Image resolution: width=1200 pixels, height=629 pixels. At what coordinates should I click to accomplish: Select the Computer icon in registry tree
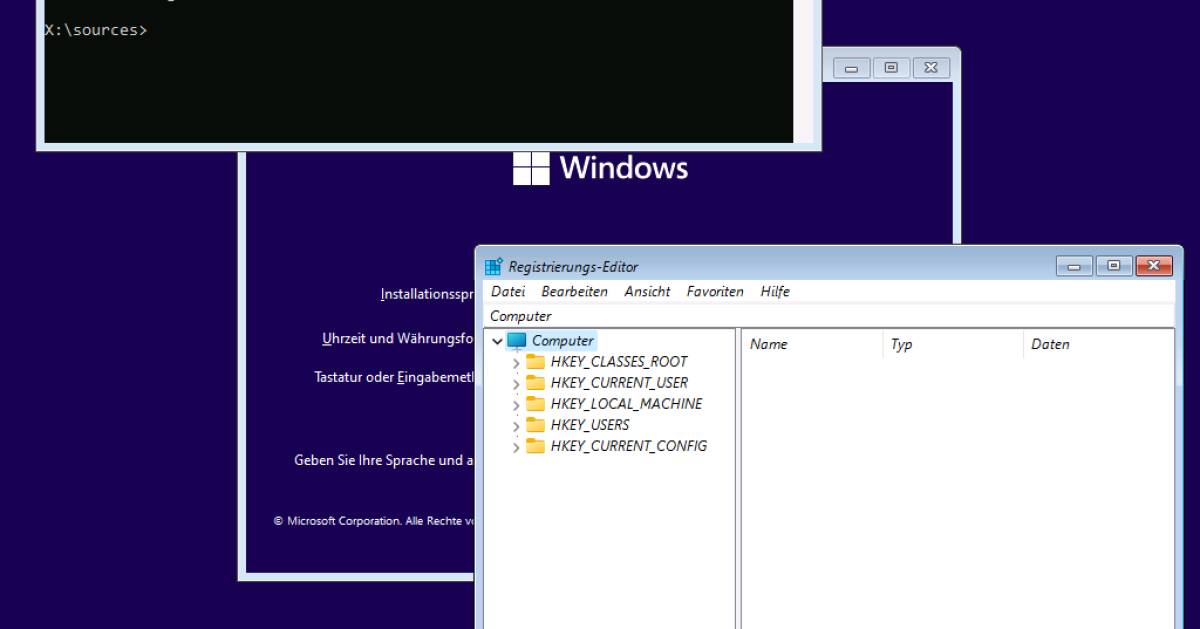coord(516,341)
